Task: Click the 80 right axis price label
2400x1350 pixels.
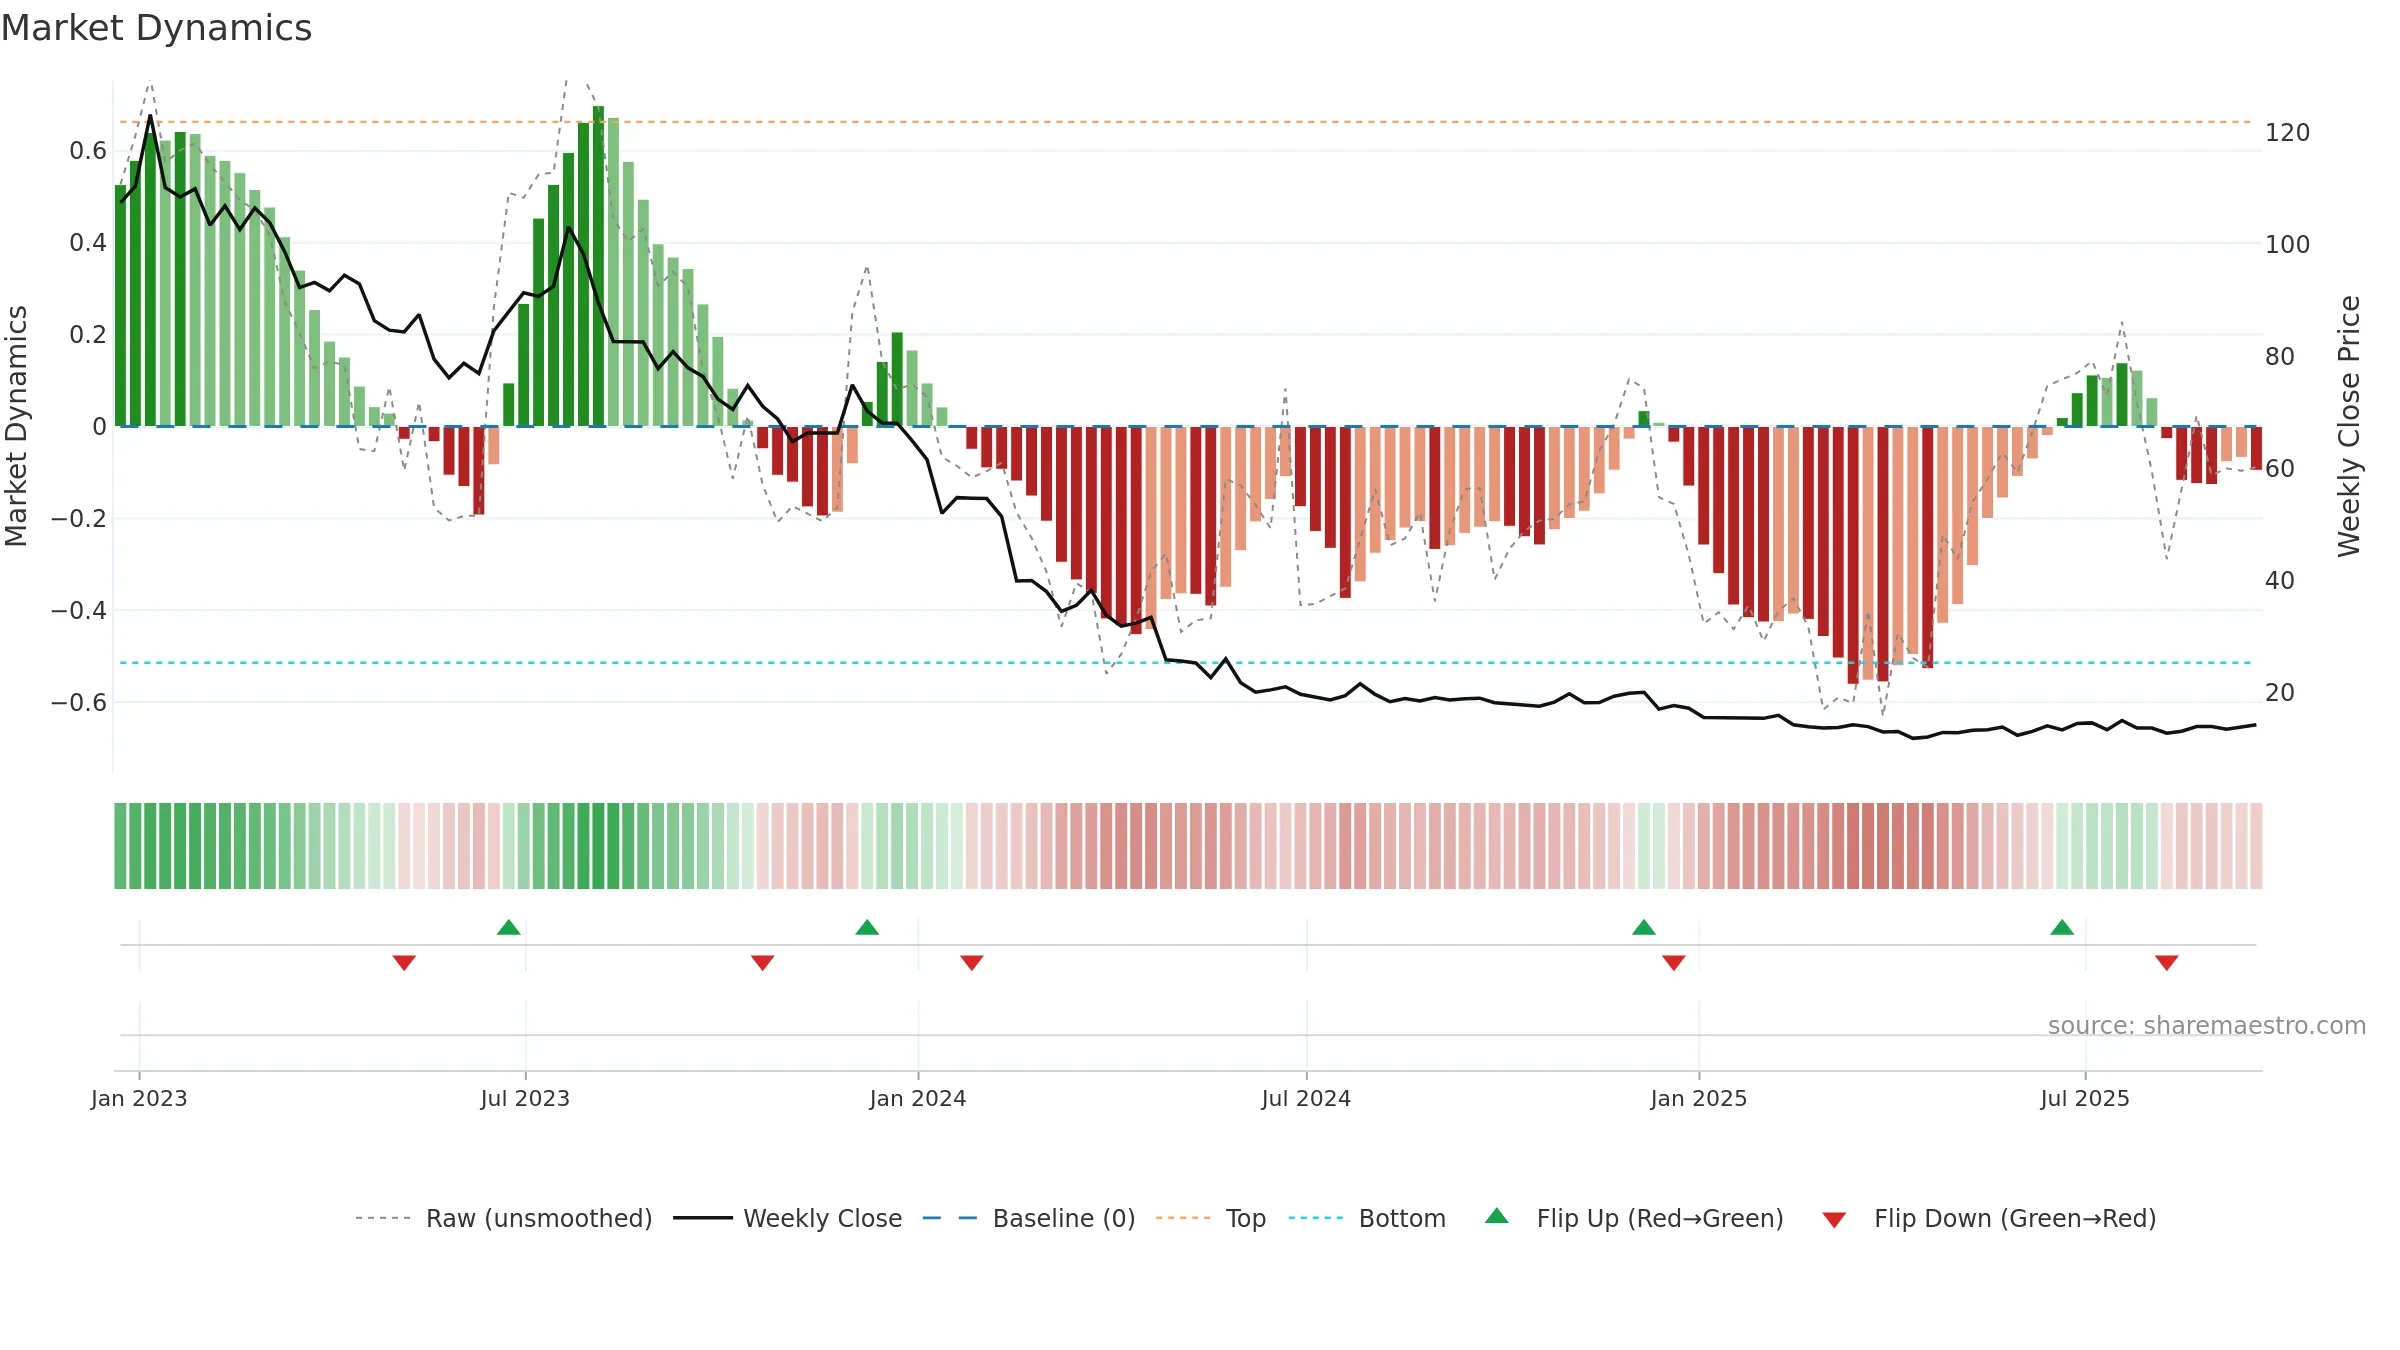Action: coord(2280,357)
